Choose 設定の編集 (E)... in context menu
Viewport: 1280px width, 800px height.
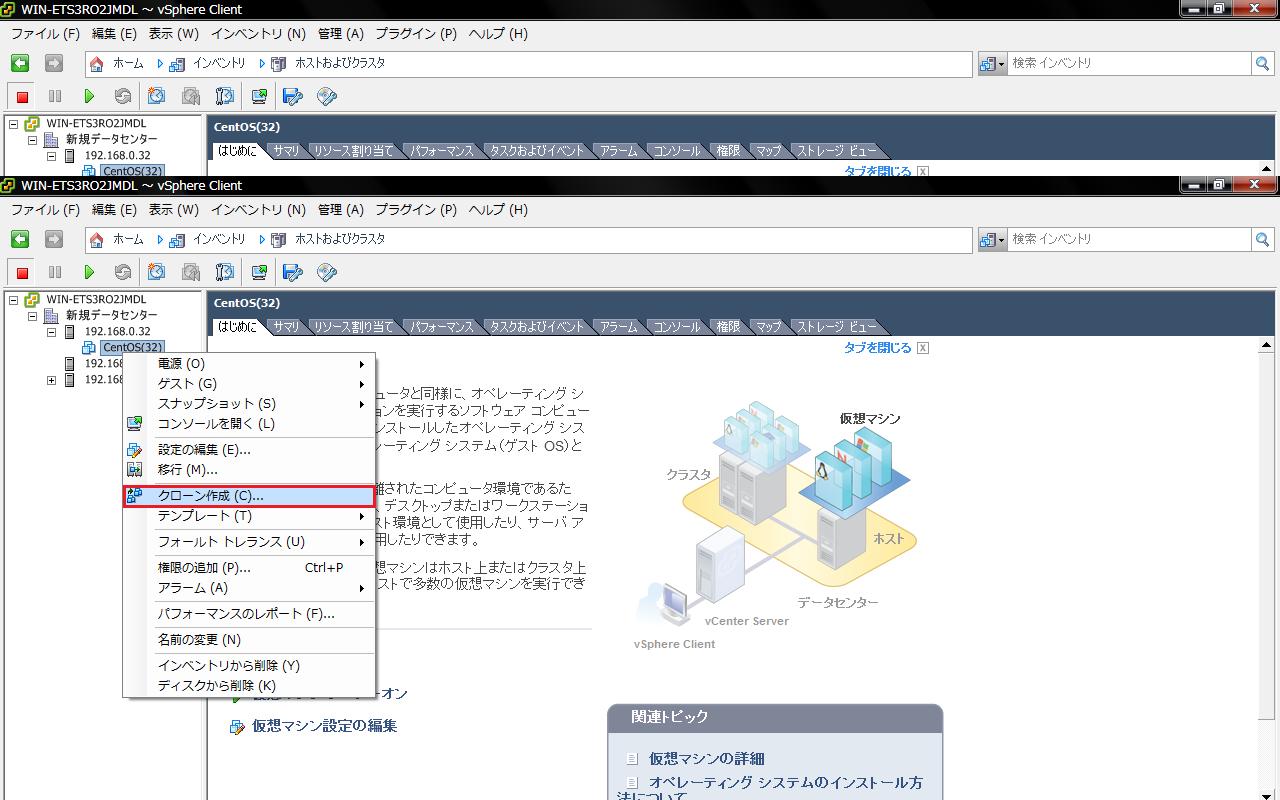[249, 450]
